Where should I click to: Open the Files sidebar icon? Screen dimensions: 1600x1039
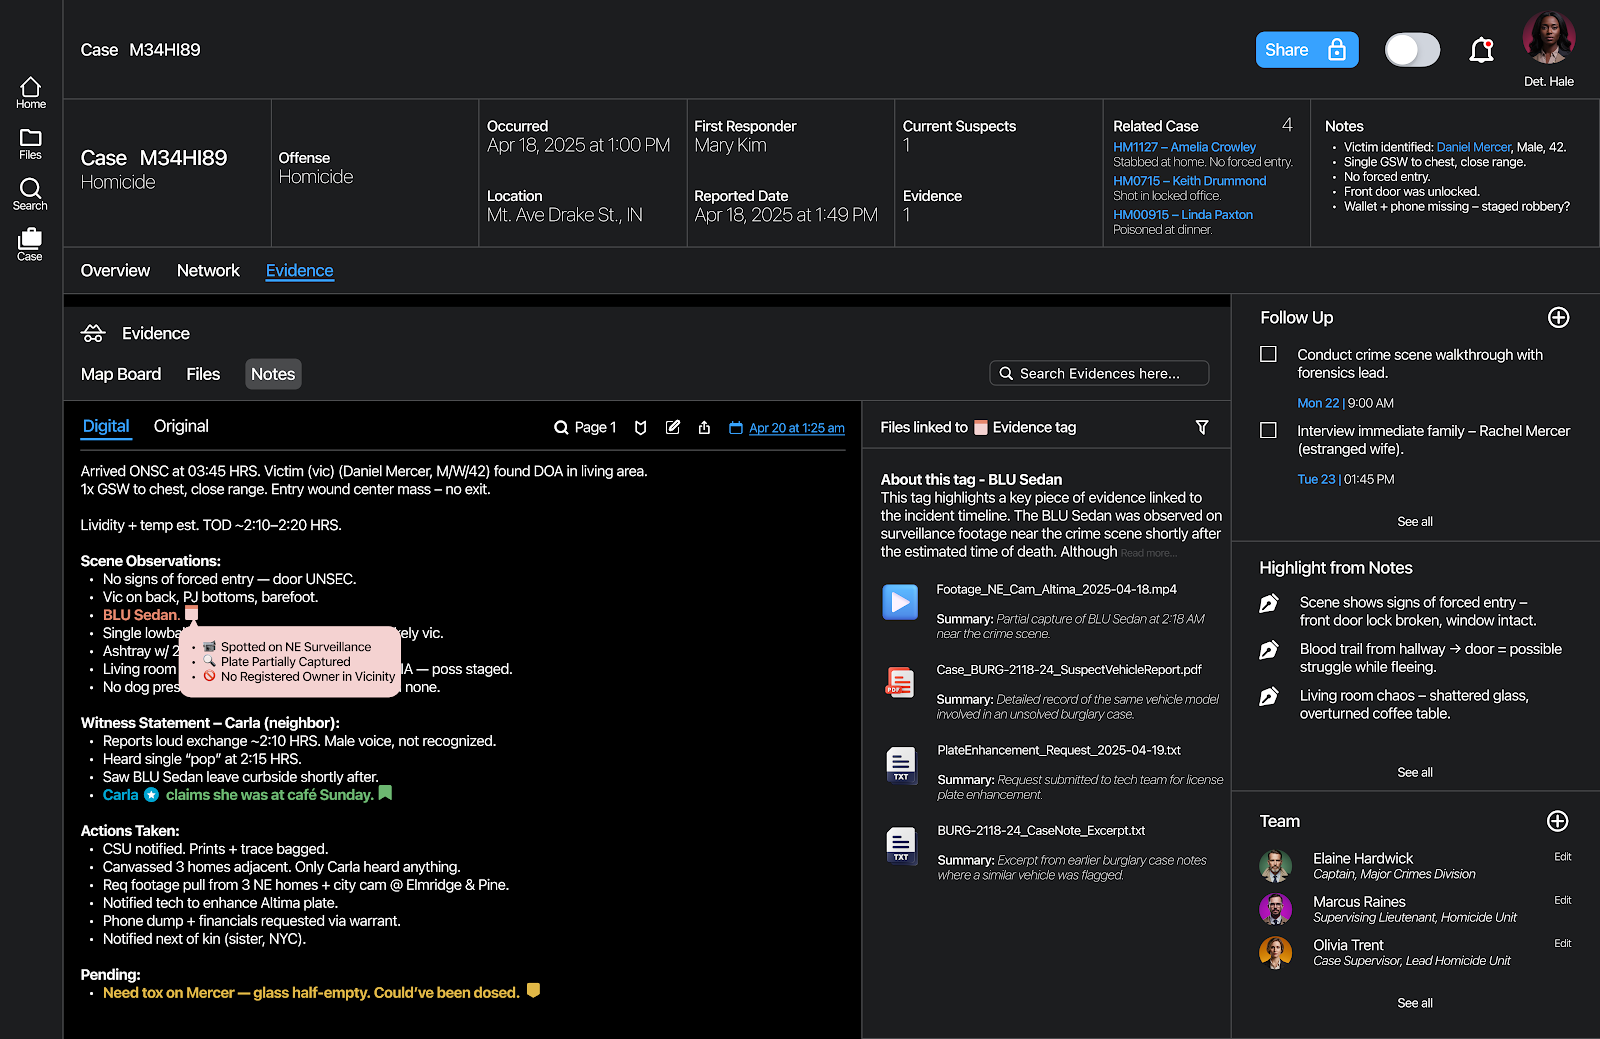(31, 144)
